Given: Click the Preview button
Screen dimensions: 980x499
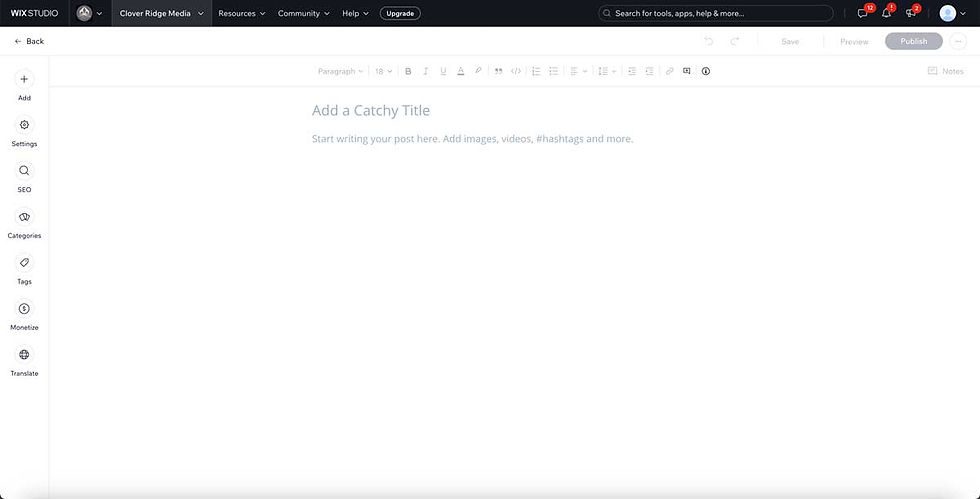Looking at the screenshot, I should (x=854, y=41).
